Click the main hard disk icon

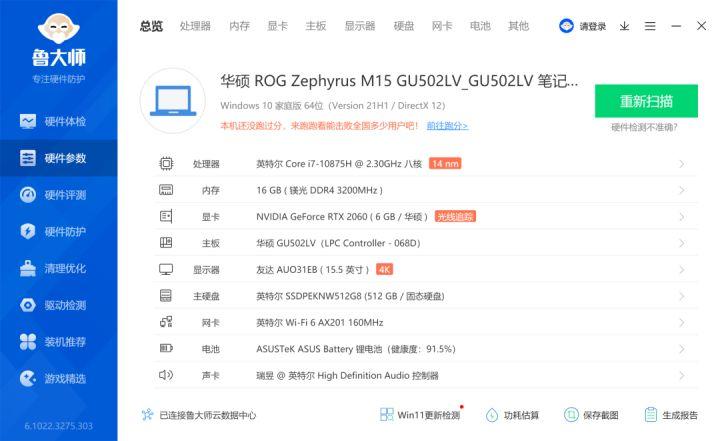tap(166, 295)
